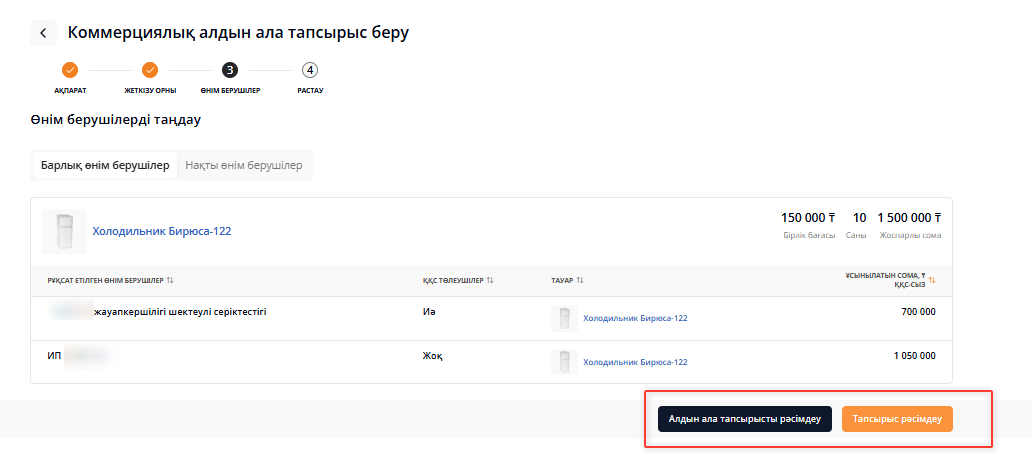Open Холодильник Бирюса-122 header link

pyautogui.click(x=162, y=231)
